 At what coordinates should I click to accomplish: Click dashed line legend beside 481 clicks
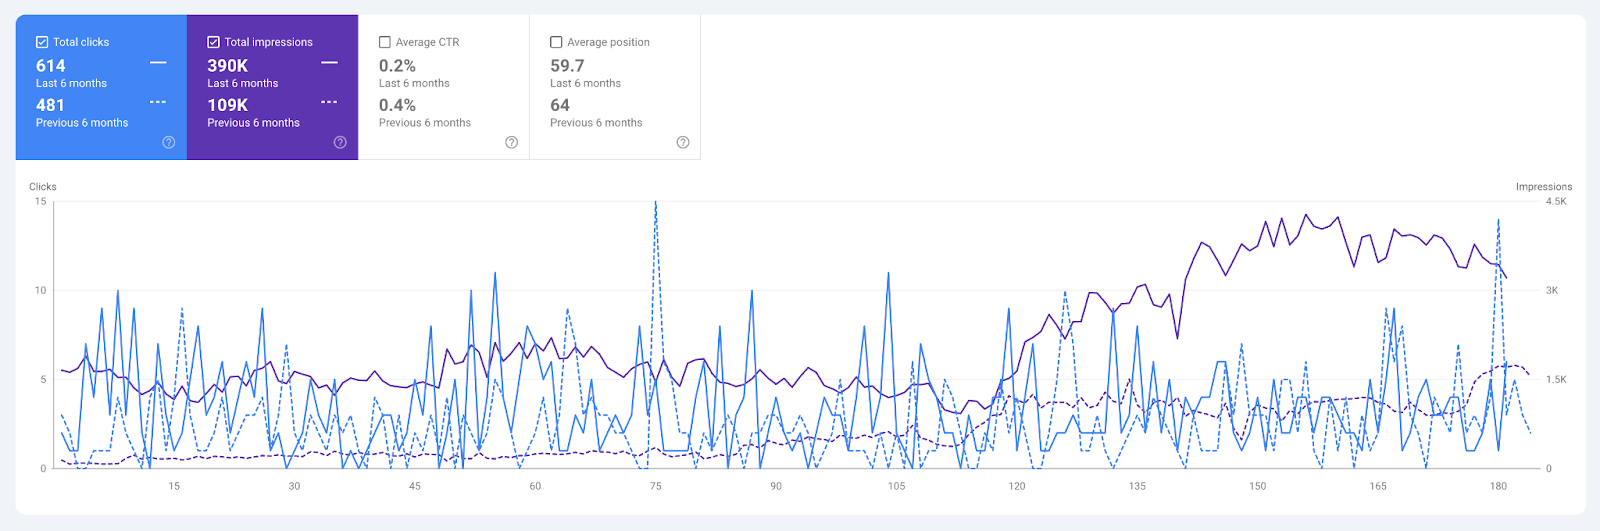158,102
